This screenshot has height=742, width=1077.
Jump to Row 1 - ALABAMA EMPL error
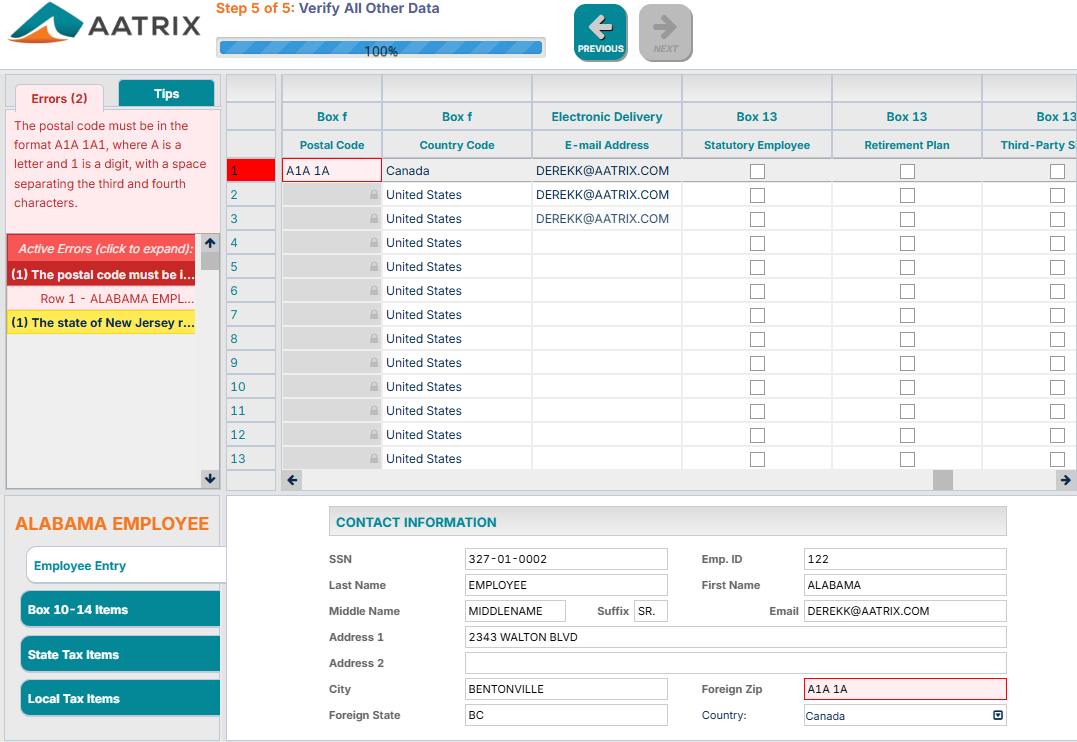pyautogui.click(x=102, y=298)
